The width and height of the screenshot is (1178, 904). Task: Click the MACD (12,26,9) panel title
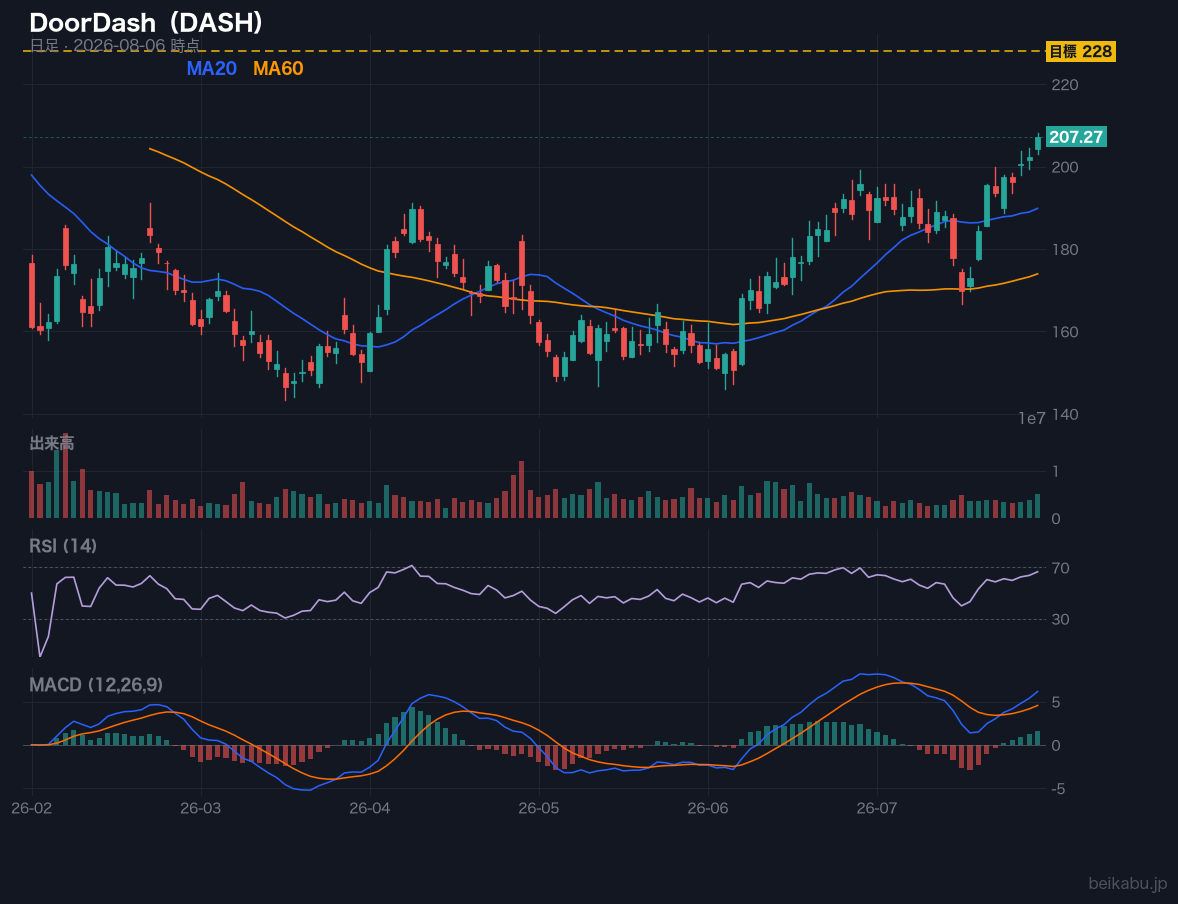96,685
